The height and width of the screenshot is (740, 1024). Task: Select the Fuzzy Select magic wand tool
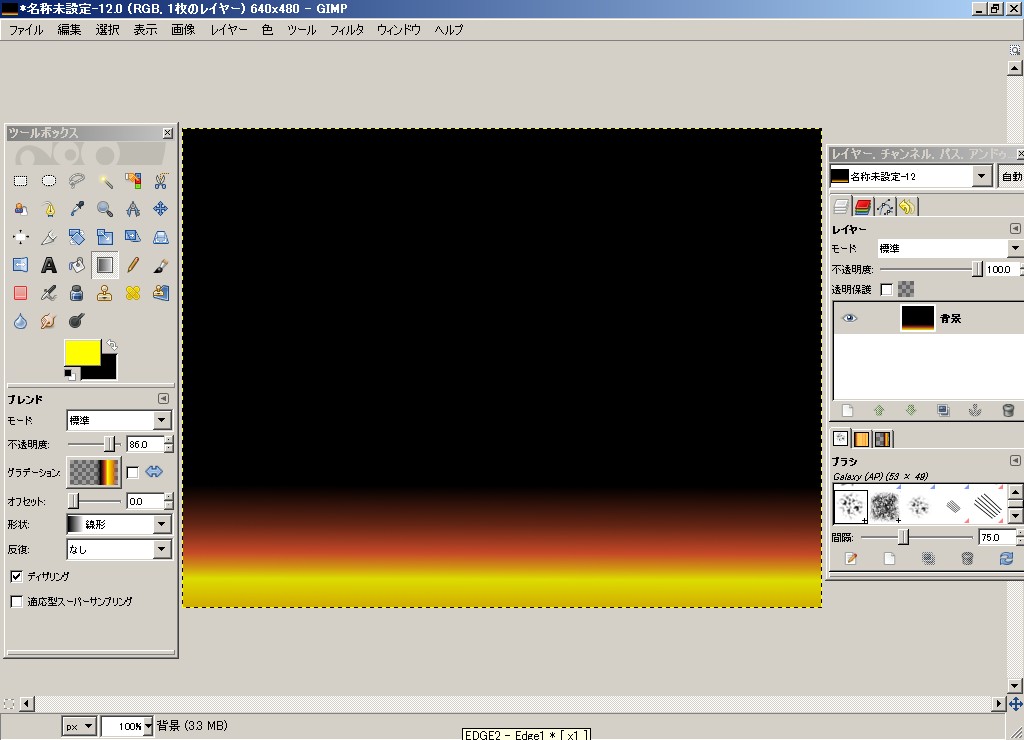(x=105, y=181)
